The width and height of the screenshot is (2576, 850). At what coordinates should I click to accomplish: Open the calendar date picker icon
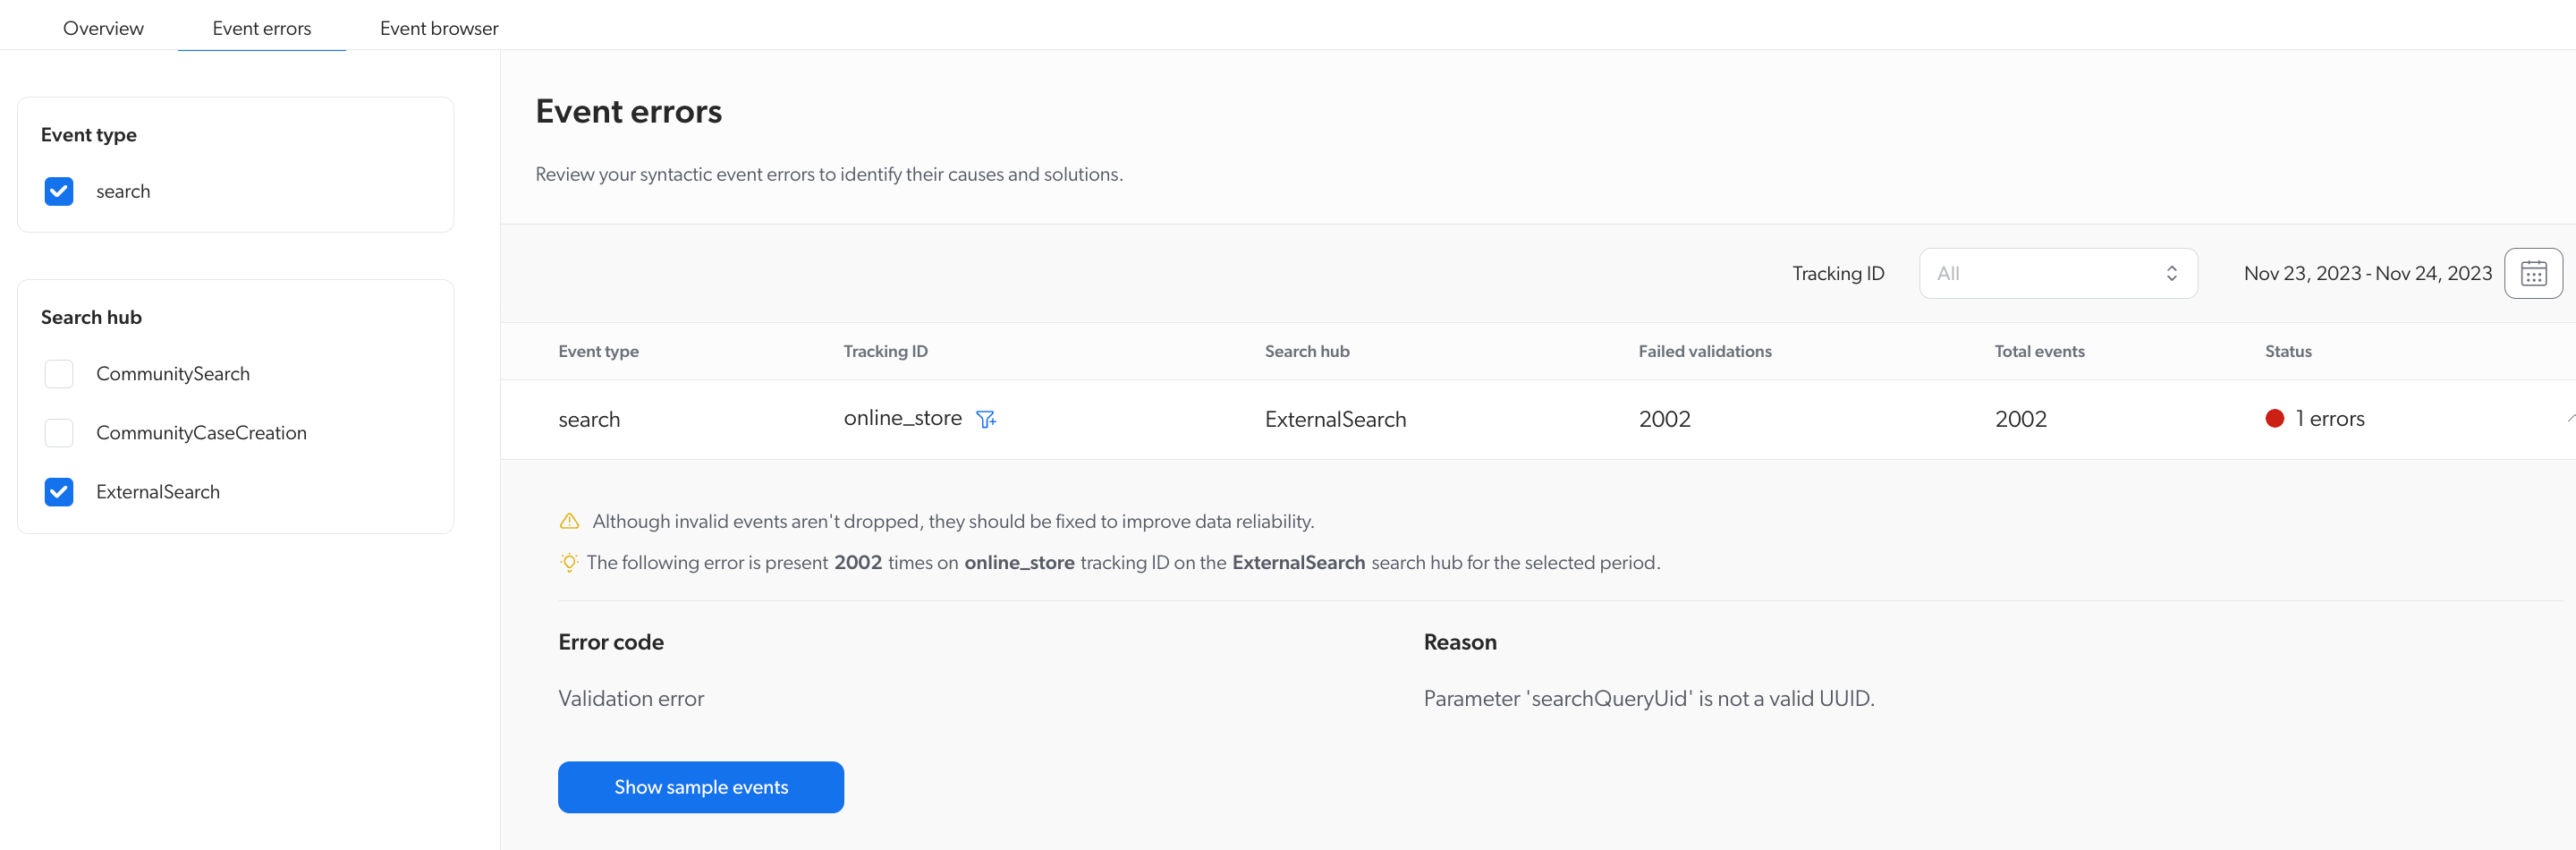coord(2533,273)
